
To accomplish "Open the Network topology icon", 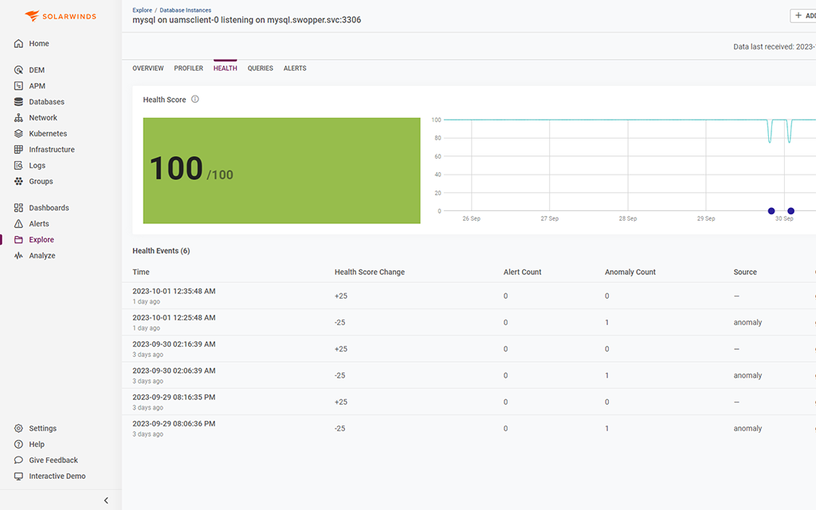I will coord(19,118).
